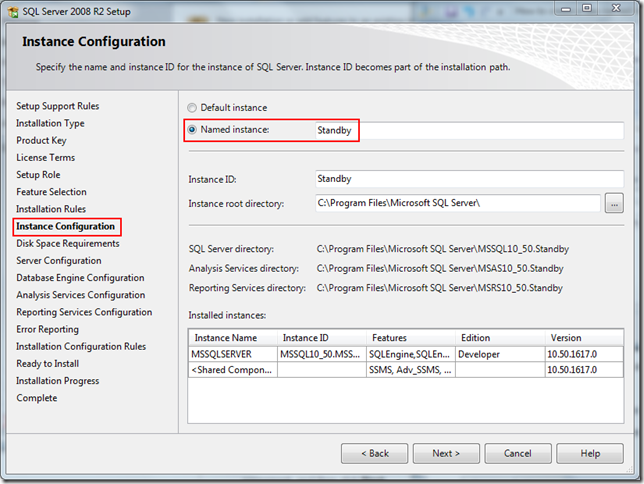This screenshot has height=484, width=644.
Task: Click the Help button
Action: 590,454
